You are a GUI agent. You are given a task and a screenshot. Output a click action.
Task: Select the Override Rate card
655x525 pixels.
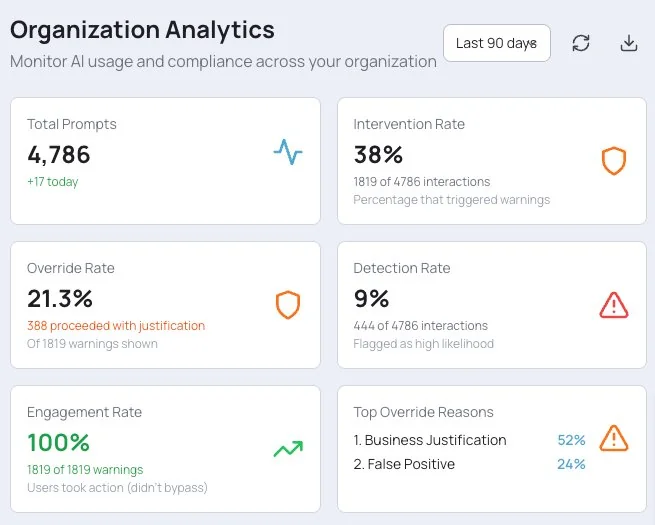[165, 305]
